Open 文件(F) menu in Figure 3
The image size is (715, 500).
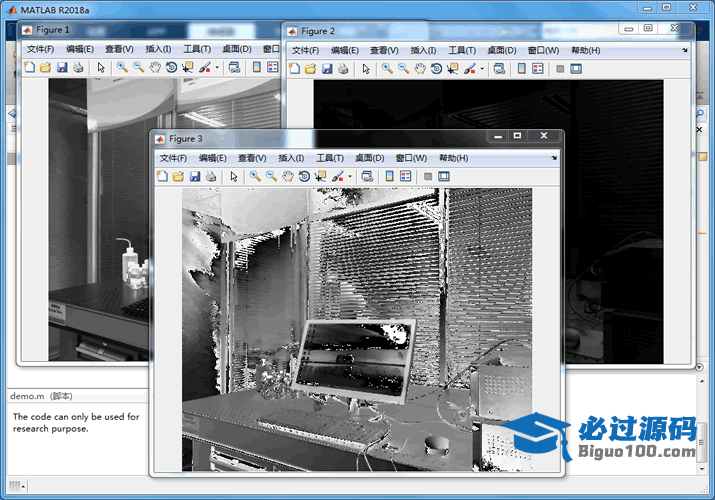tap(173, 158)
